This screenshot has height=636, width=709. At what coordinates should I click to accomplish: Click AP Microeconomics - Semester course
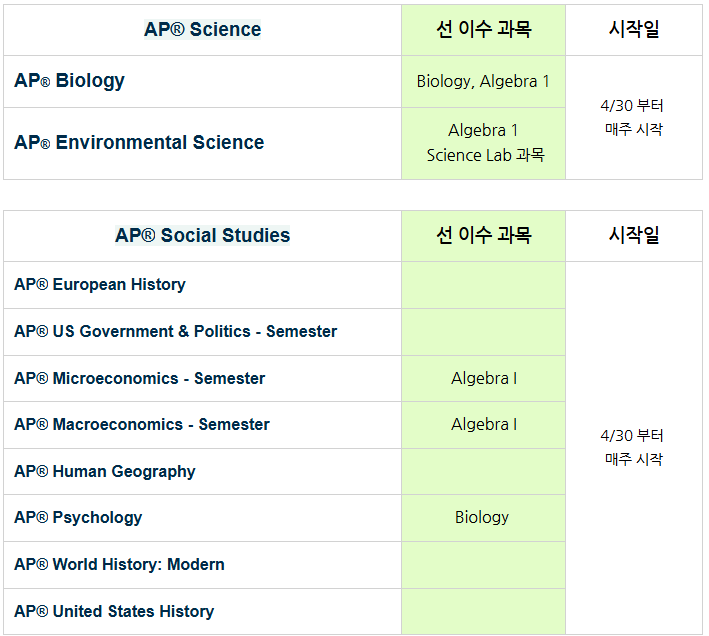(140, 379)
